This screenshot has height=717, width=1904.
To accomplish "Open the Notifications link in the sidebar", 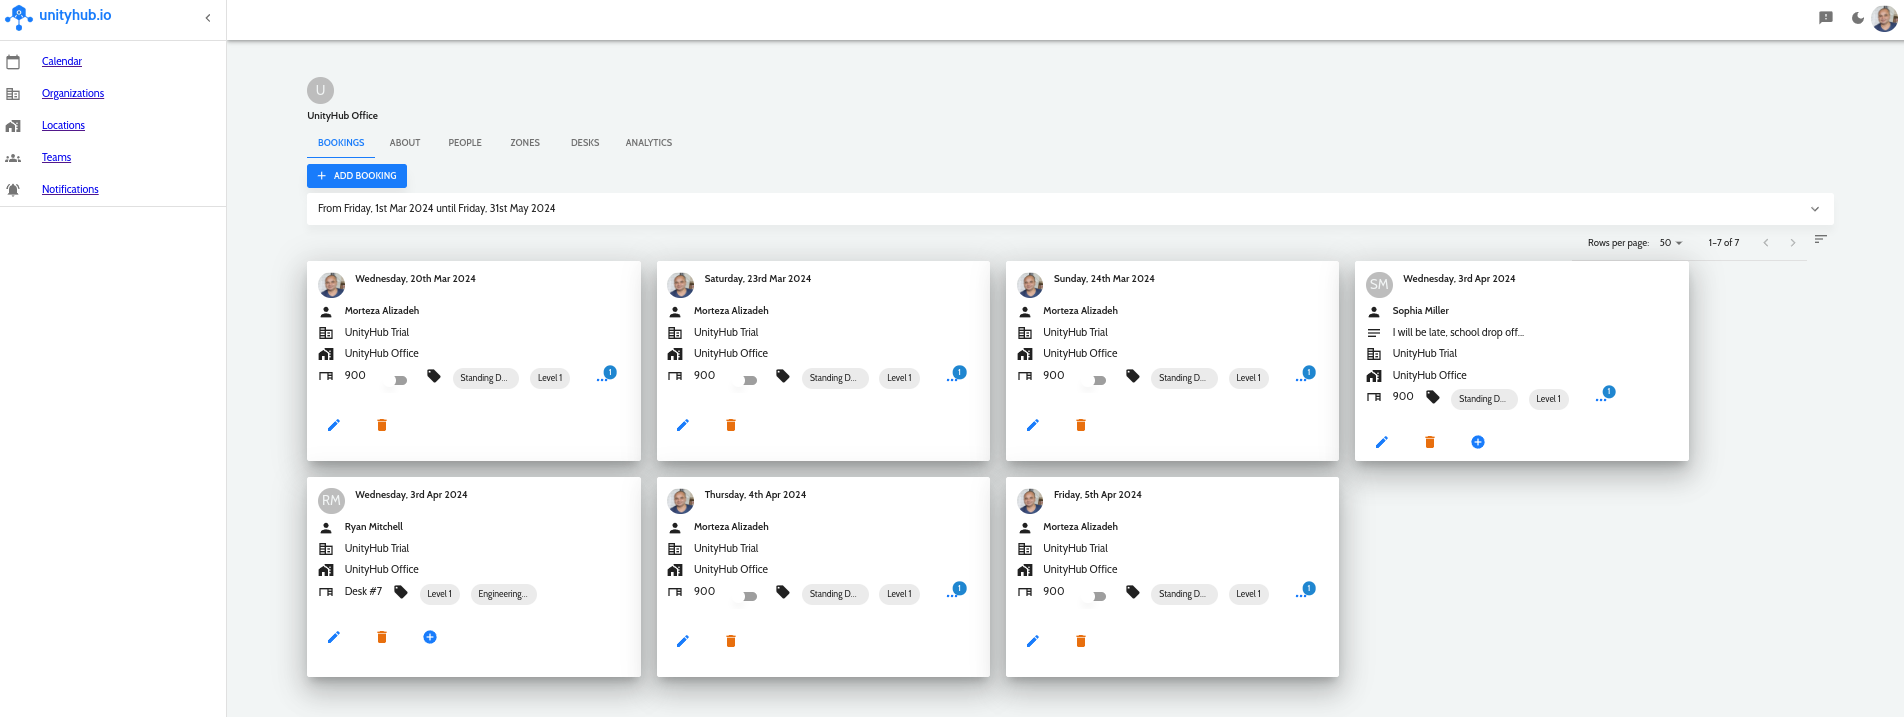I will [70, 190].
